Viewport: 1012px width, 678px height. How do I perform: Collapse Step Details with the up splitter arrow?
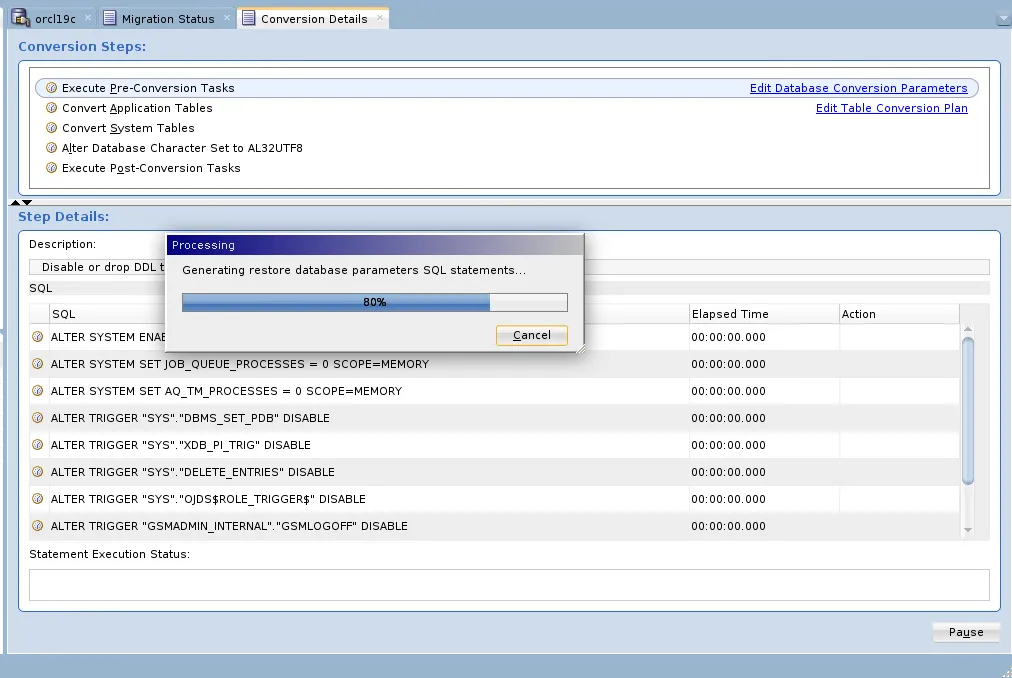click(16, 201)
